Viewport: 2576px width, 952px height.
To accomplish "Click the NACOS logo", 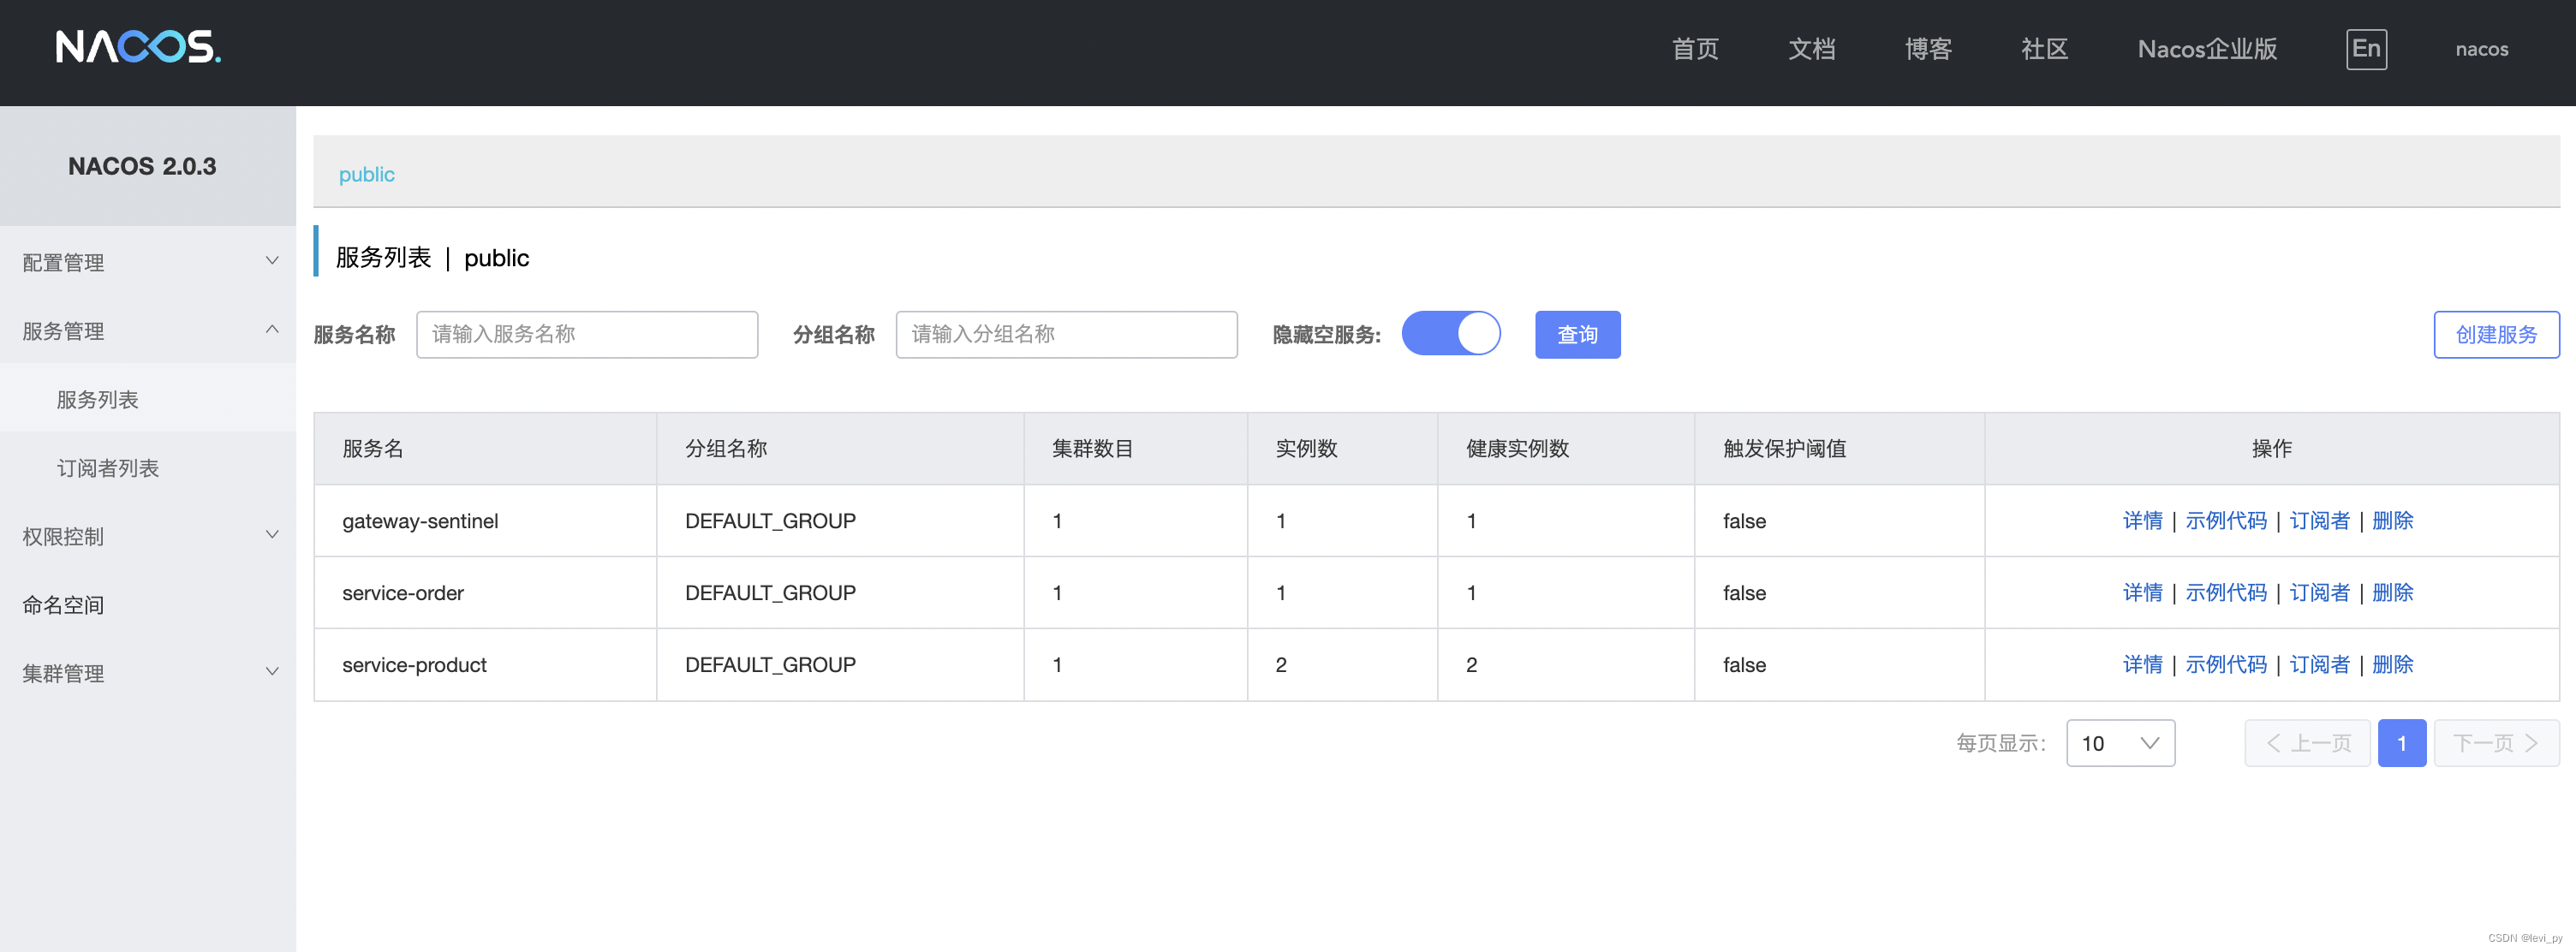I will click(138, 47).
